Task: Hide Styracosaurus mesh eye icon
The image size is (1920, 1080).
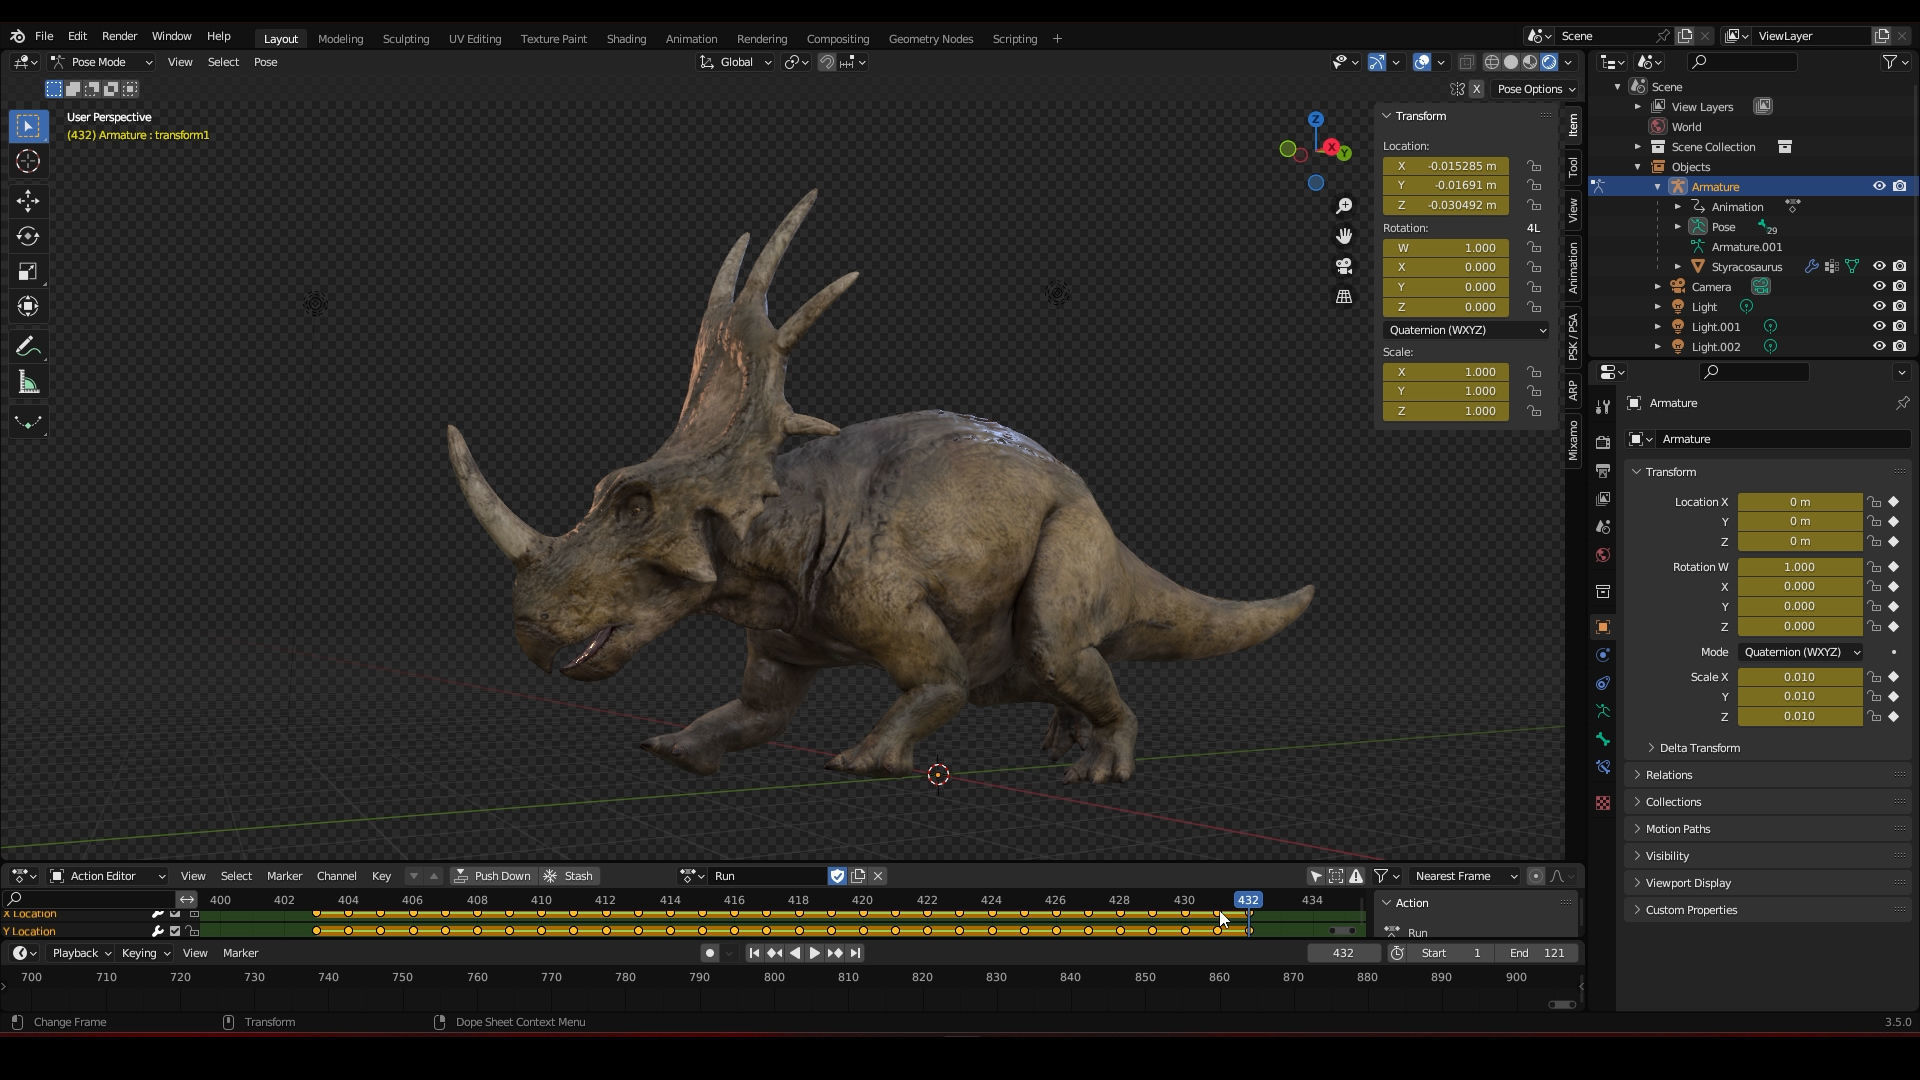Action: [1879, 267]
